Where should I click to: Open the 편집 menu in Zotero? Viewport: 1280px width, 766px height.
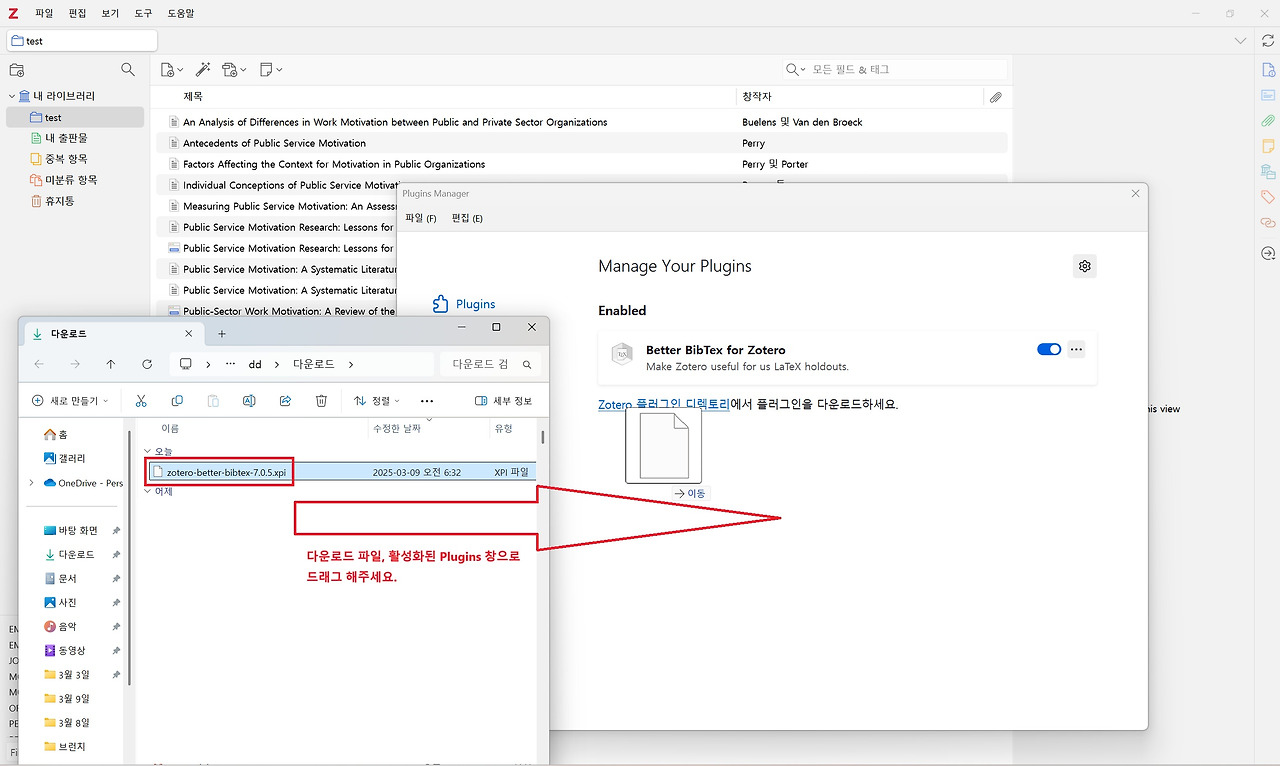point(78,14)
